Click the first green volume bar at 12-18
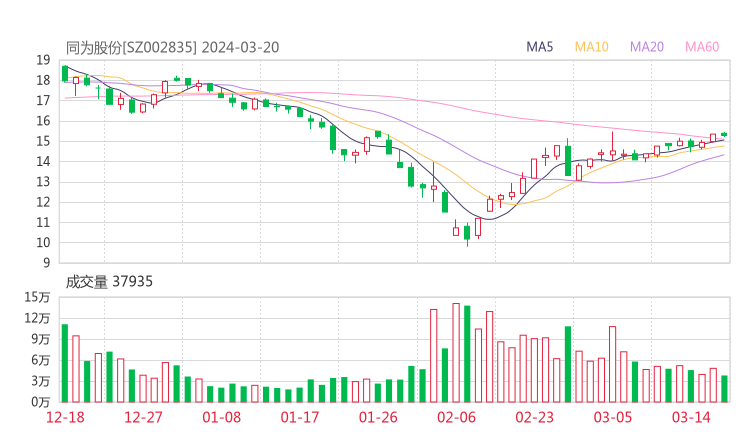This screenshot has height=440, width=740. click(65, 364)
